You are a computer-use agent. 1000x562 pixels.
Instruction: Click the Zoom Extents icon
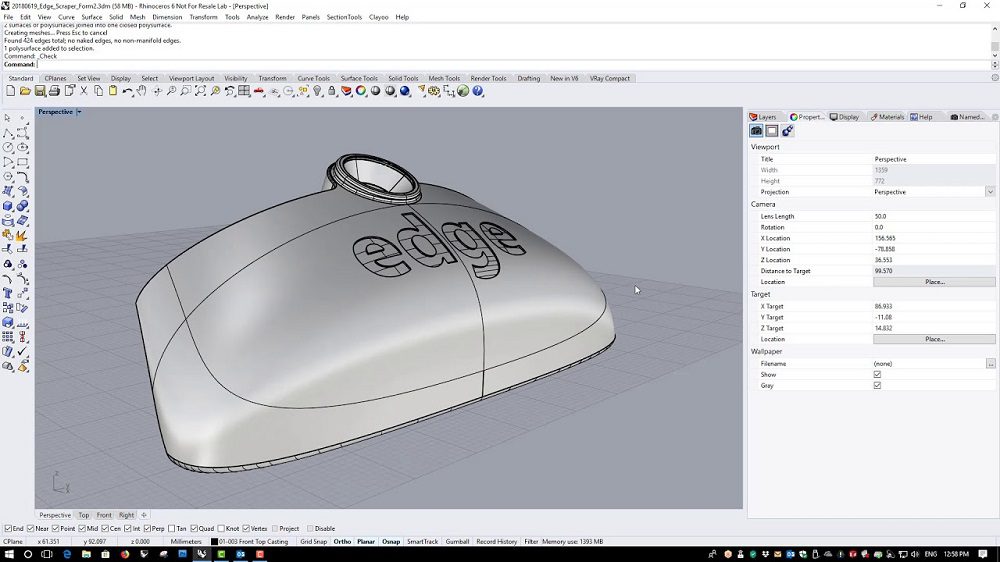pyautogui.click(x=200, y=91)
